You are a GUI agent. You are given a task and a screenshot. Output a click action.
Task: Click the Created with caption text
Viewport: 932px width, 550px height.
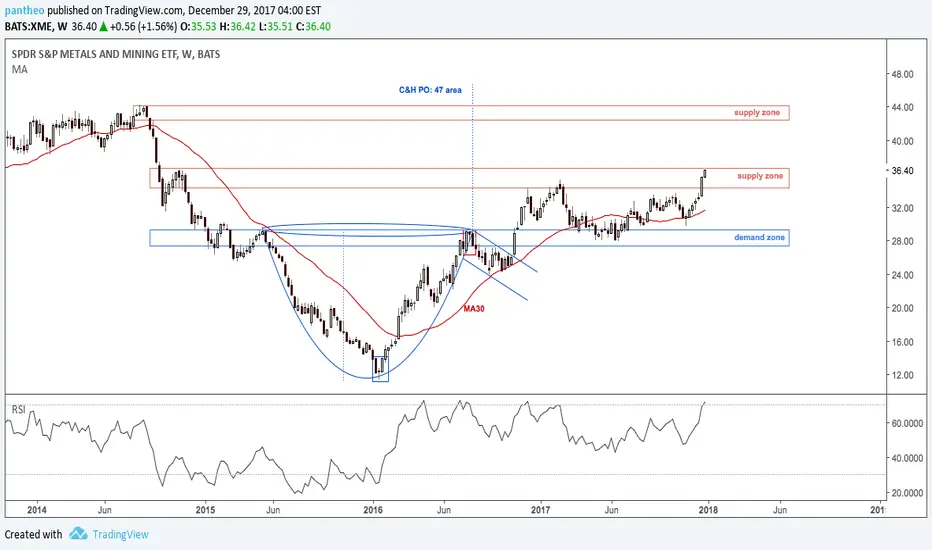[x=33, y=534]
